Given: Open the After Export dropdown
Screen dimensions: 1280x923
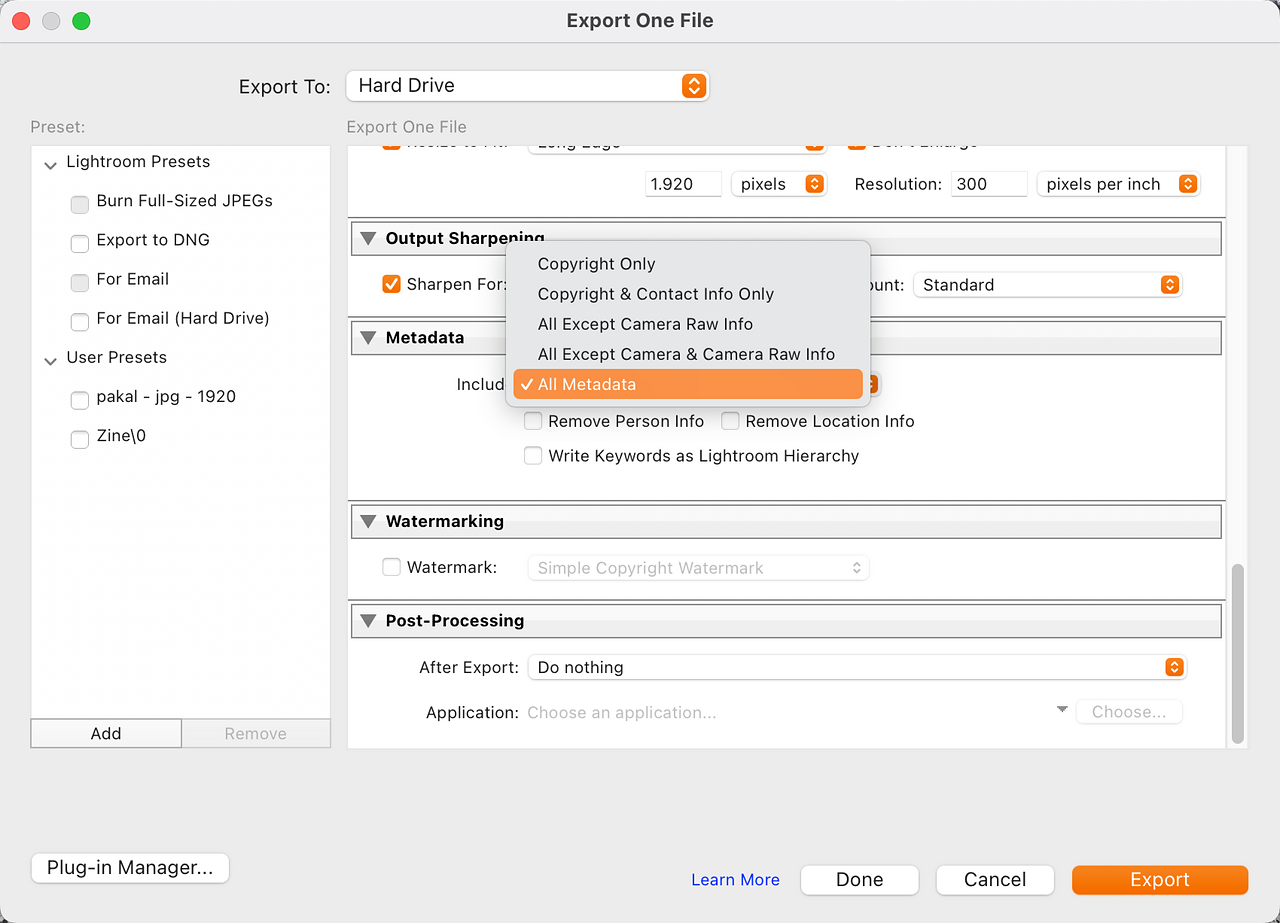Looking at the screenshot, I should [856, 667].
